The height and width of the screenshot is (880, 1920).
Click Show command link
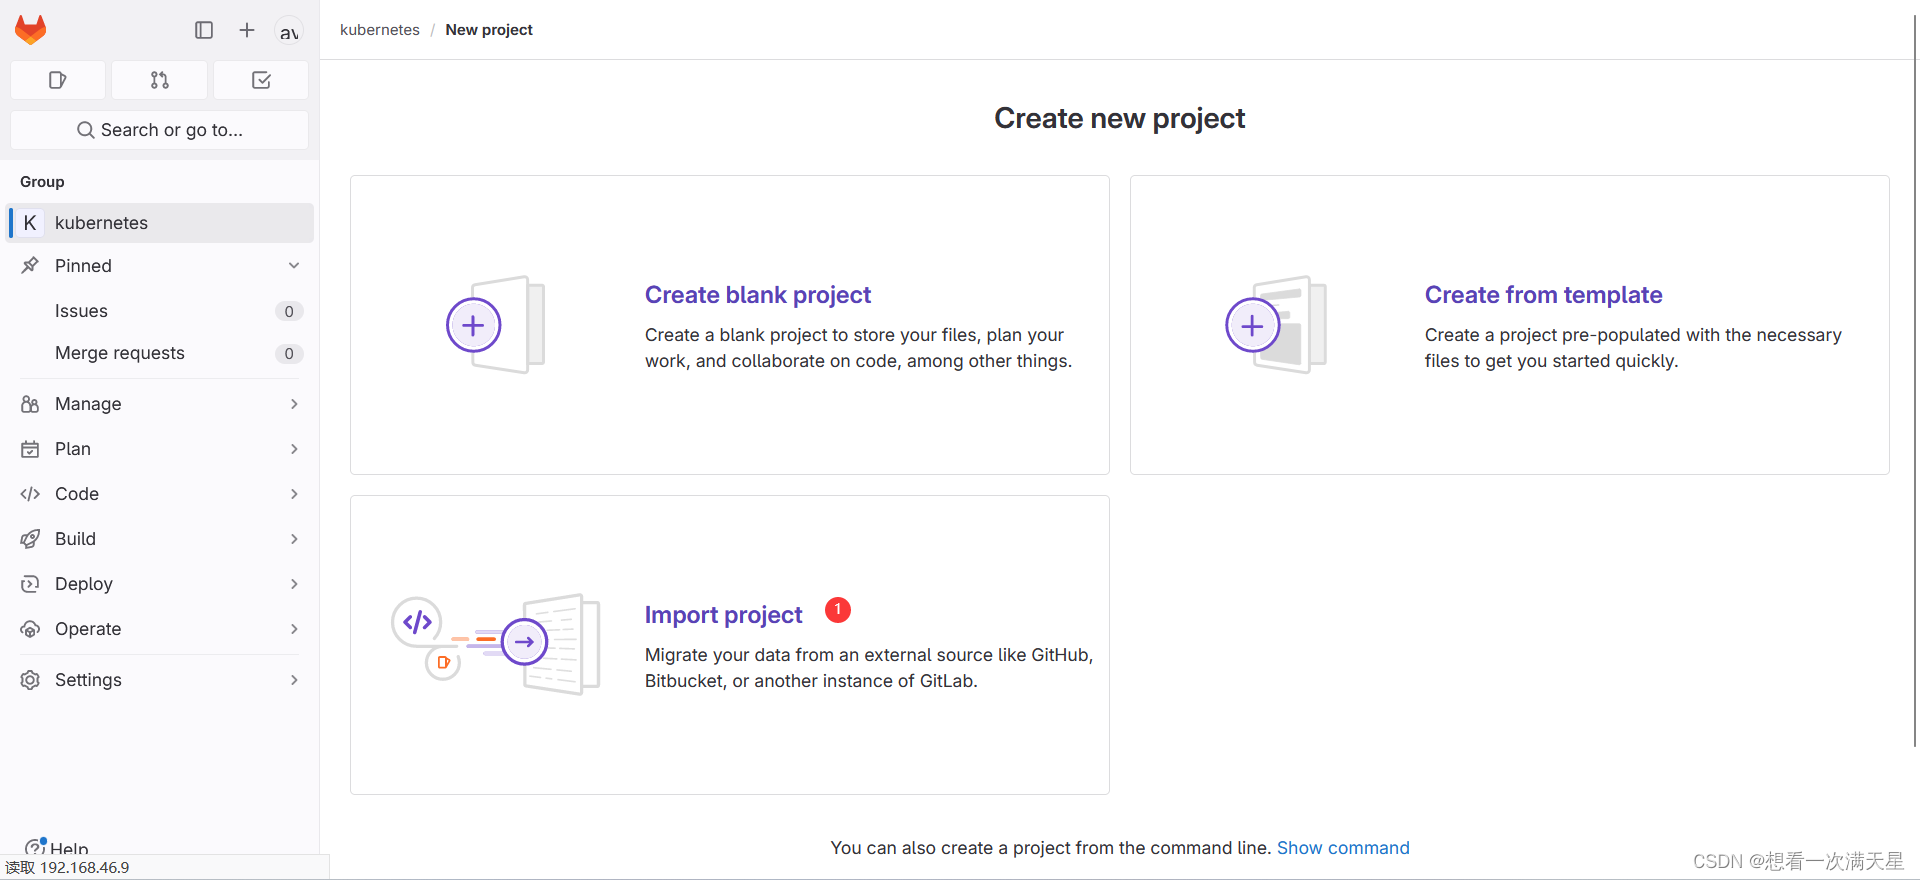[x=1343, y=848]
